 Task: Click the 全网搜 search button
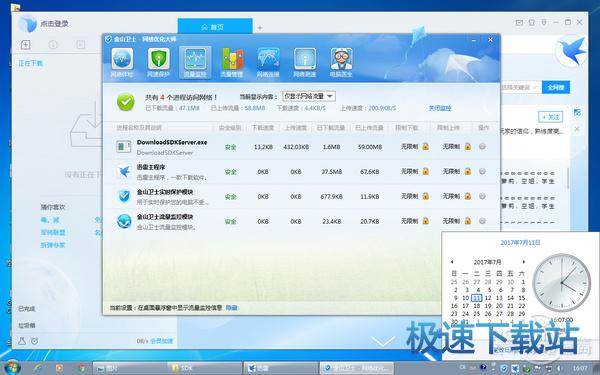(556, 87)
